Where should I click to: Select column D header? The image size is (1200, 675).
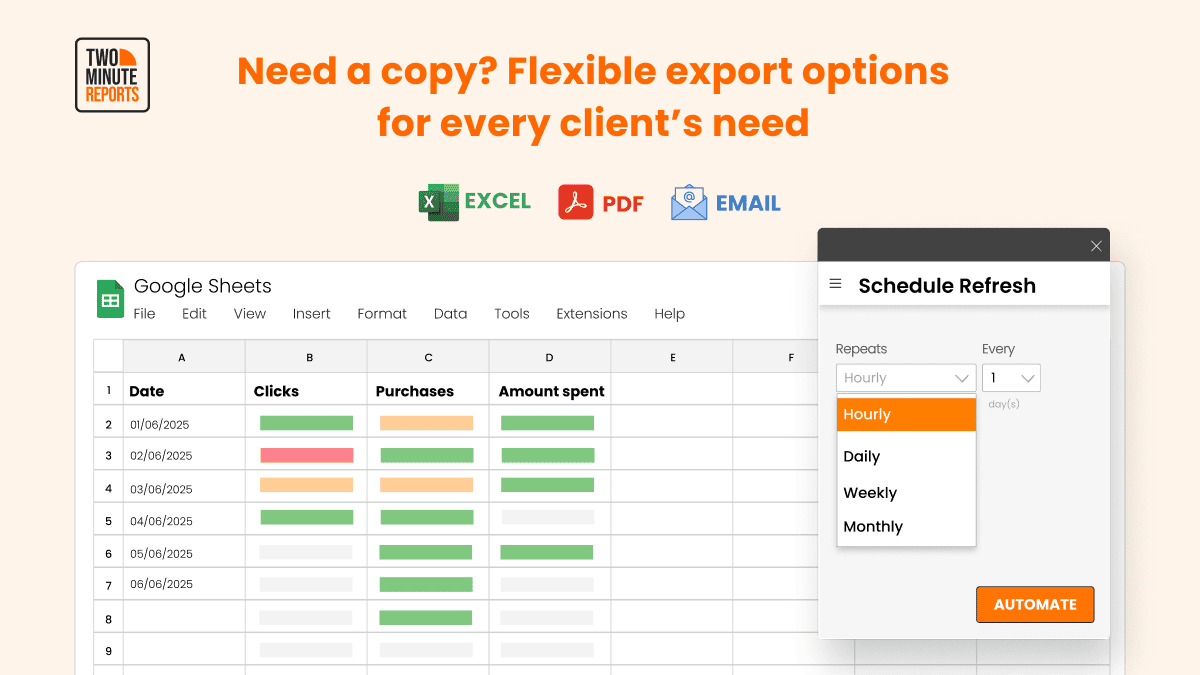(550, 356)
